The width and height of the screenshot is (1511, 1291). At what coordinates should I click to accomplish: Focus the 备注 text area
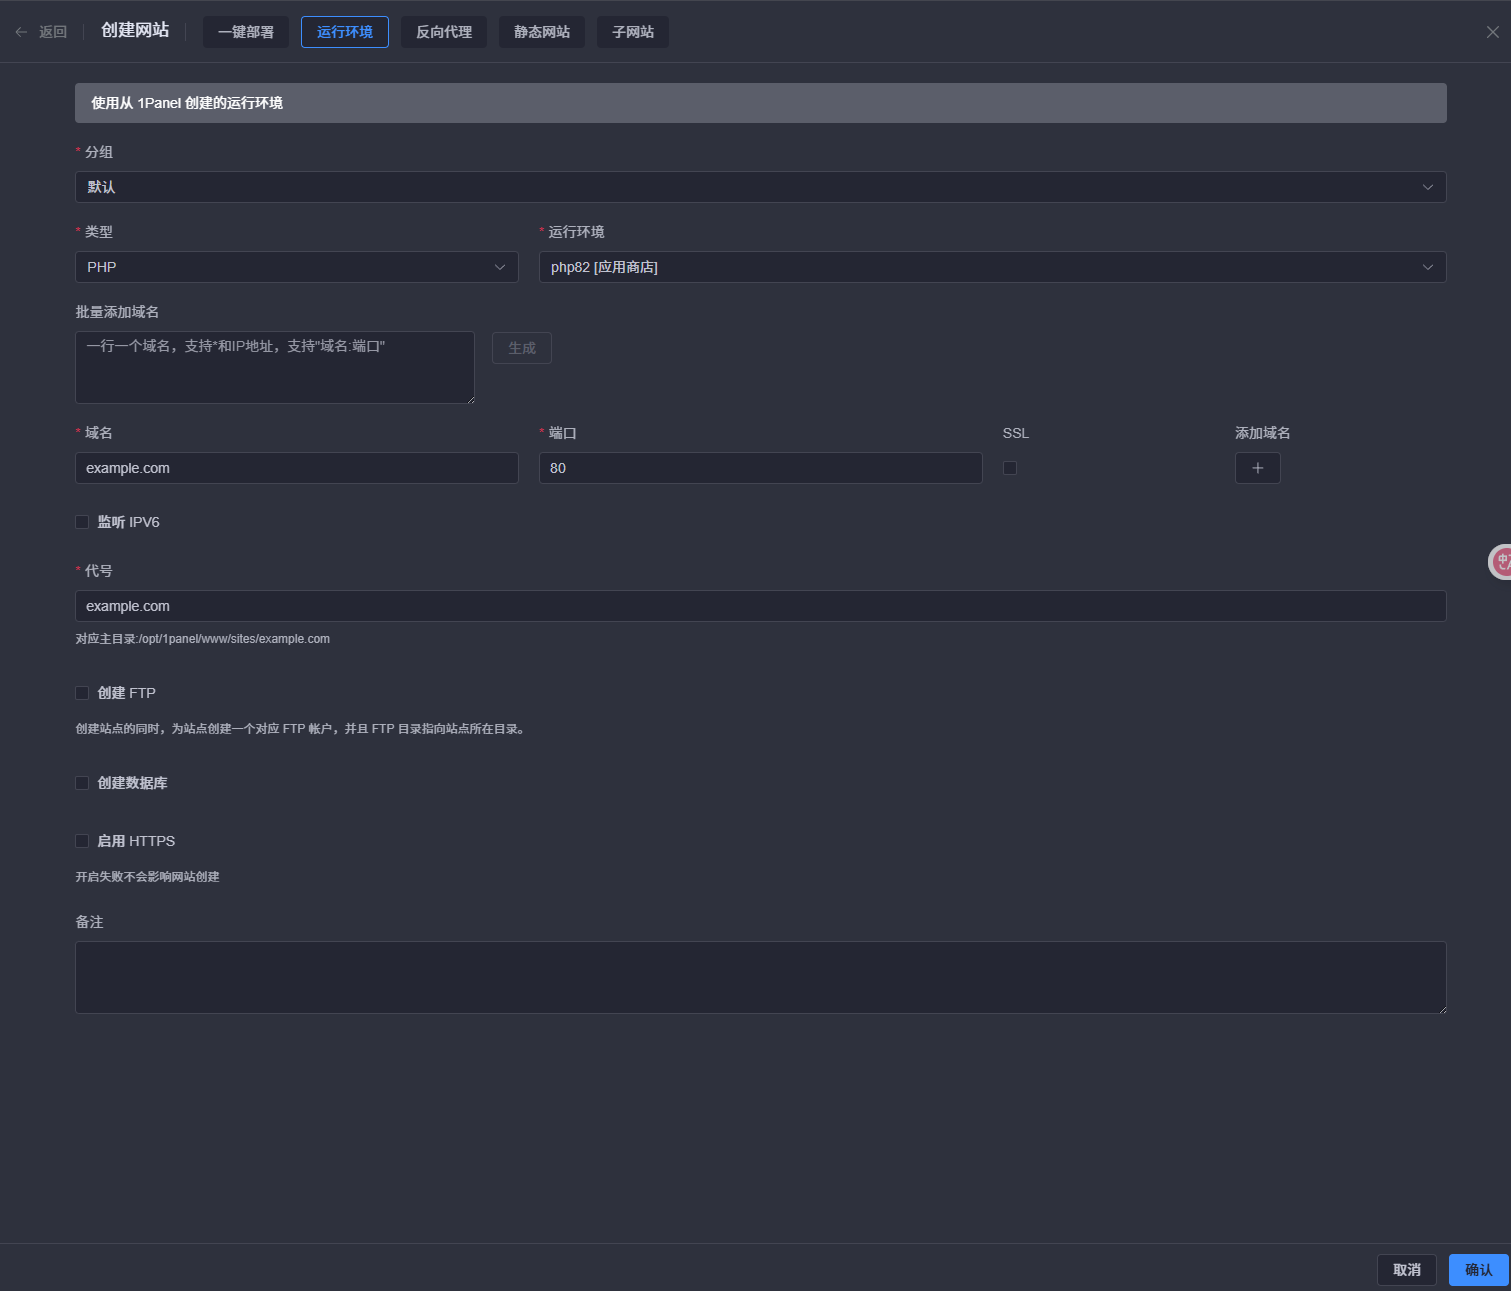(x=760, y=977)
